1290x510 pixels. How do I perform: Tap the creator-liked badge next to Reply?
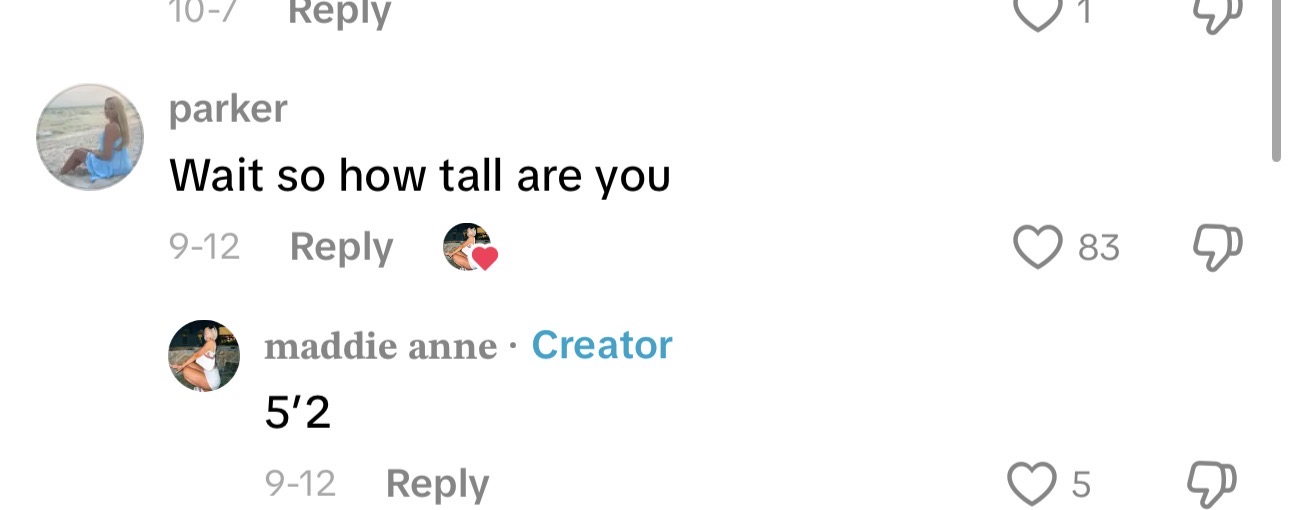pyautogui.click(x=470, y=247)
